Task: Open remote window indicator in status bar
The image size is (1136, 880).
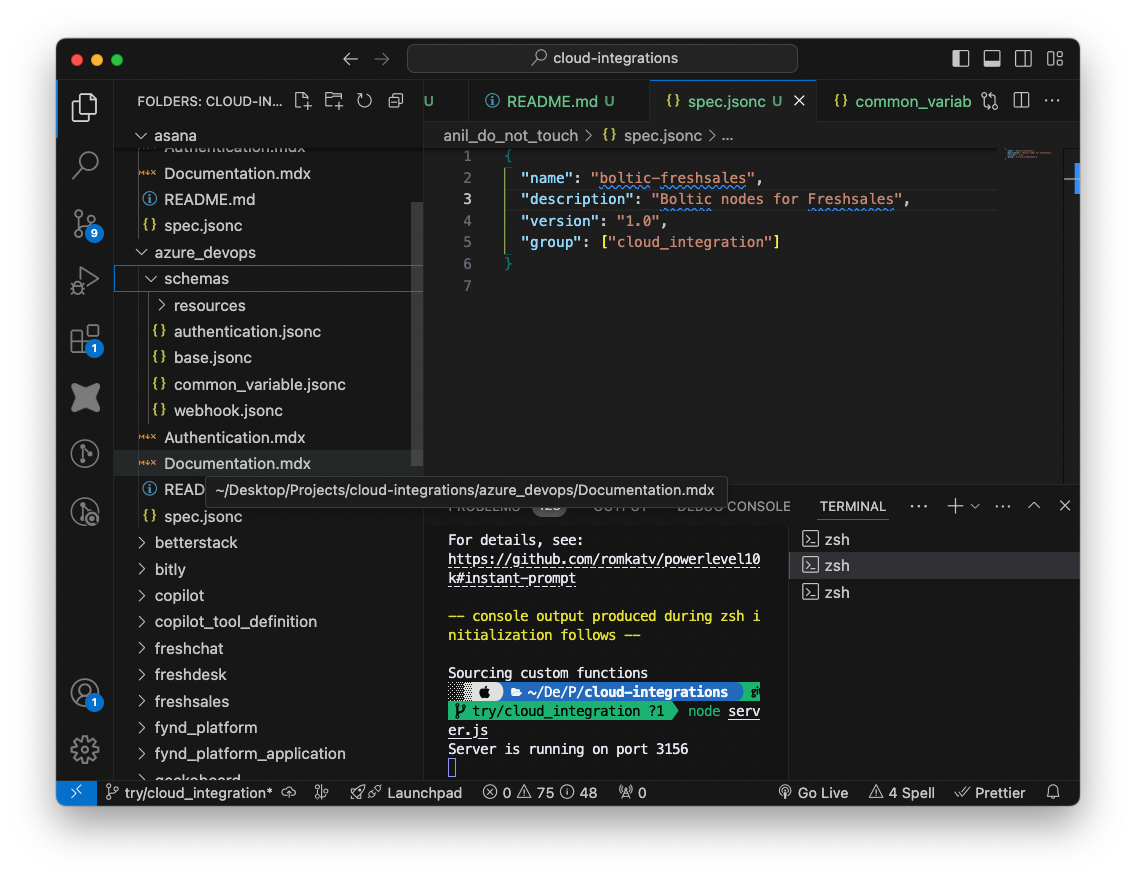Action: pyautogui.click(x=77, y=792)
